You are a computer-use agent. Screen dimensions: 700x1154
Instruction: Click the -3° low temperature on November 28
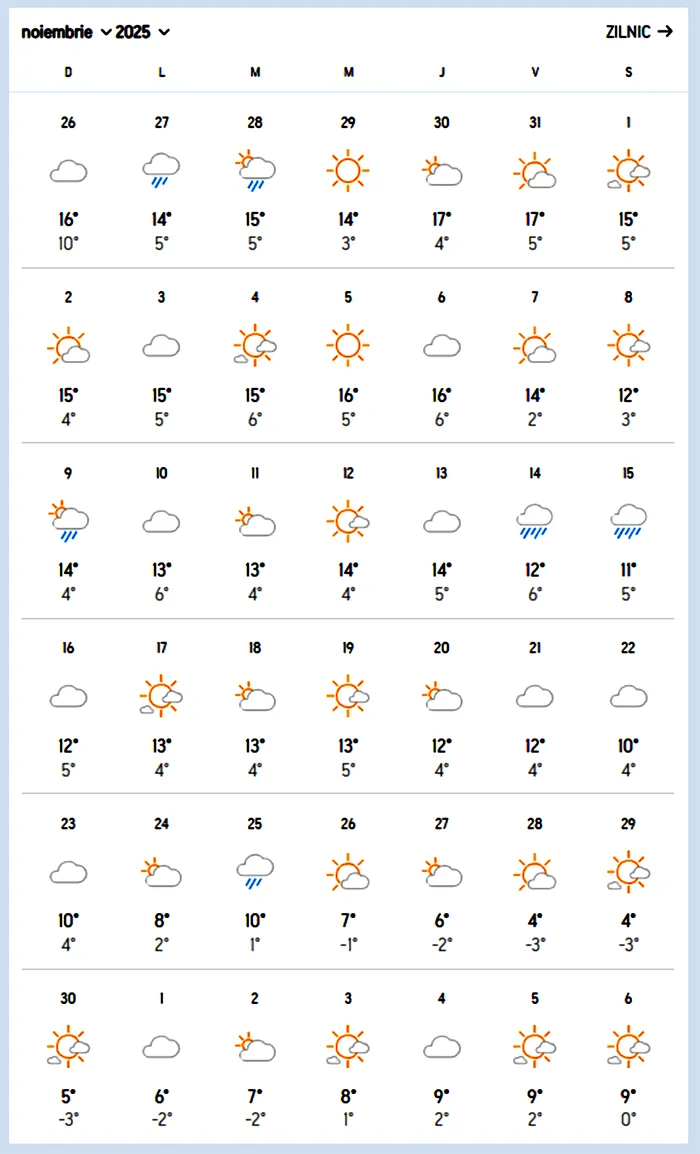point(535,942)
